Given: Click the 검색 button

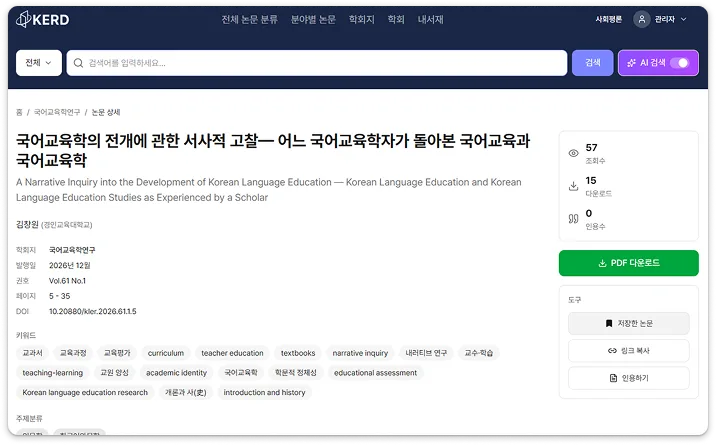Looking at the screenshot, I should tap(593, 63).
